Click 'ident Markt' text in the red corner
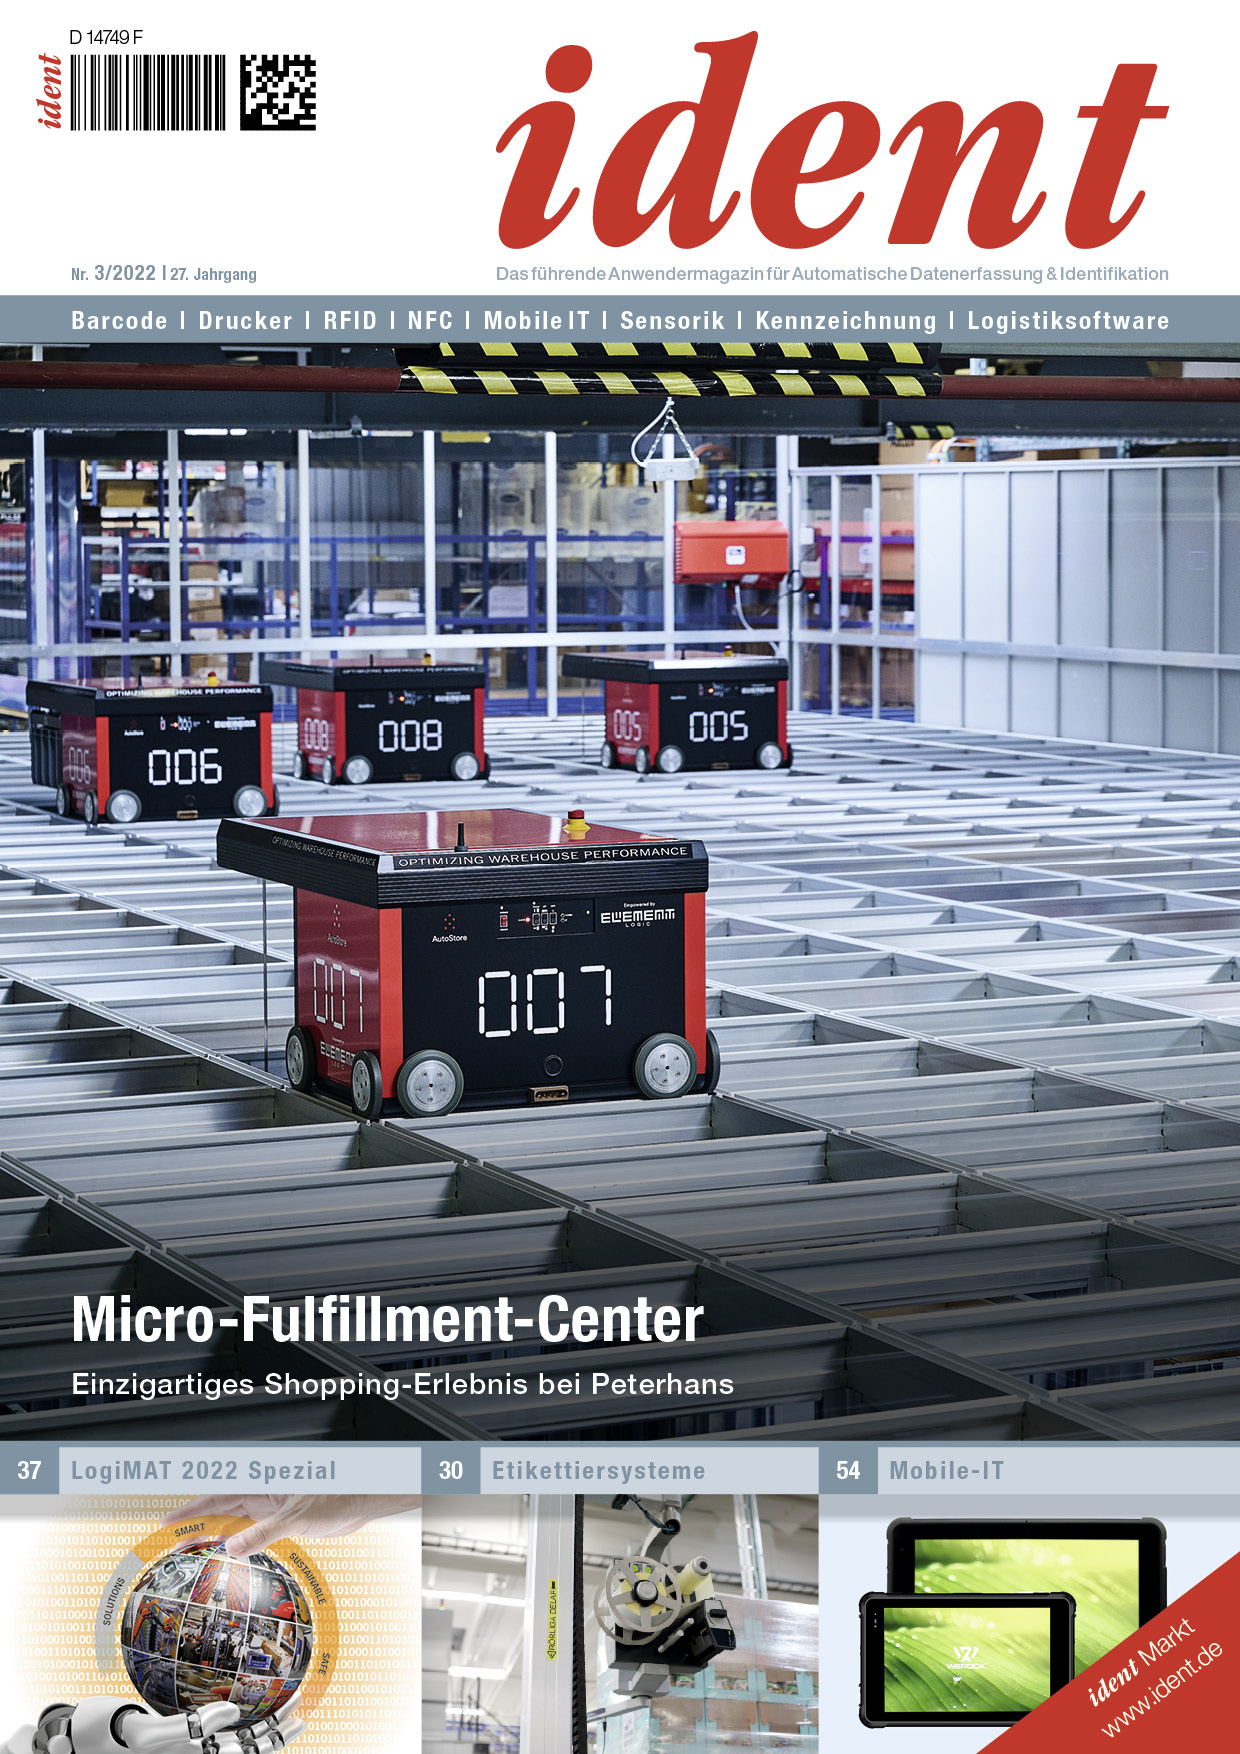 (1140, 1661)
